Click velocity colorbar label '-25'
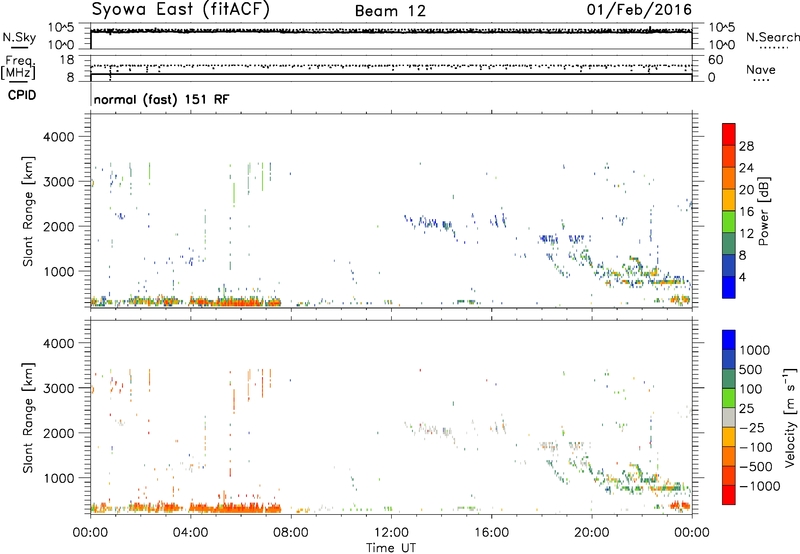The height and width of the screenshot is (554, 800). click(752, 428)
